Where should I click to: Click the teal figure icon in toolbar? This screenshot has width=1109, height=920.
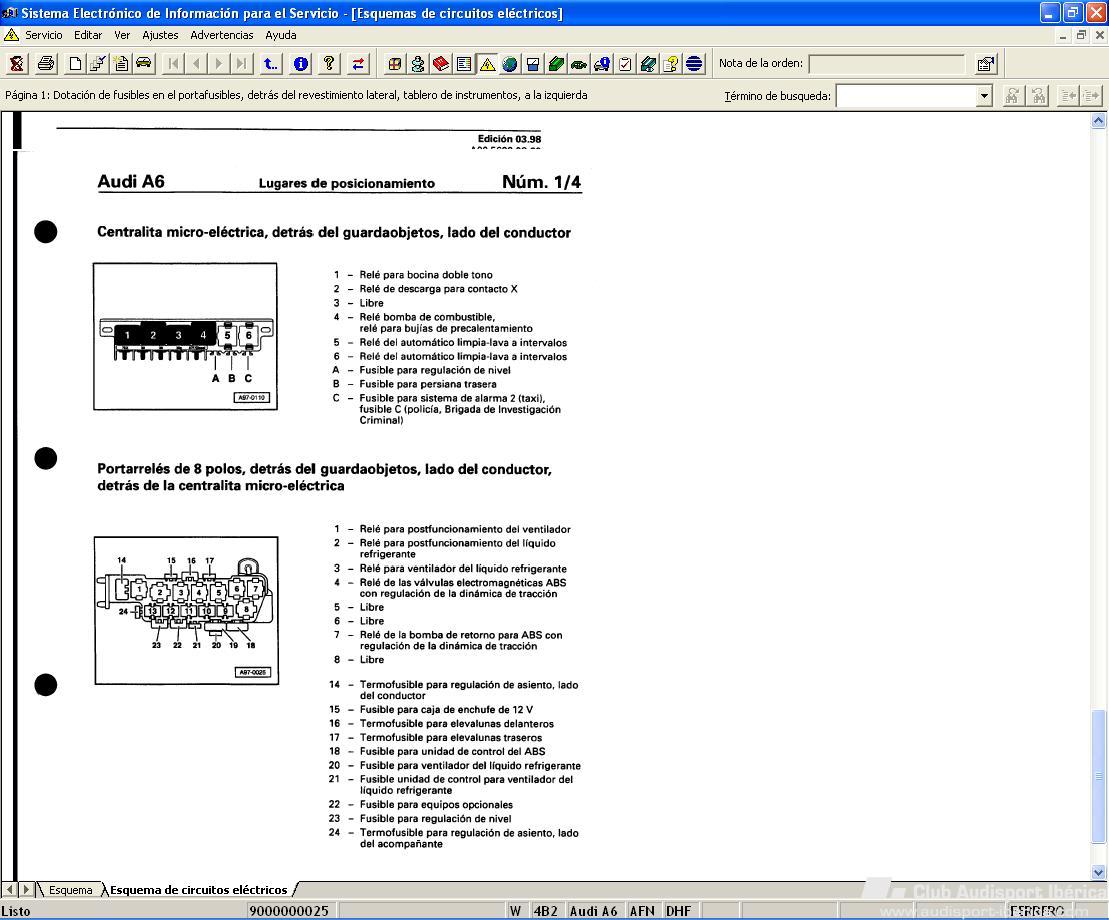418,64
